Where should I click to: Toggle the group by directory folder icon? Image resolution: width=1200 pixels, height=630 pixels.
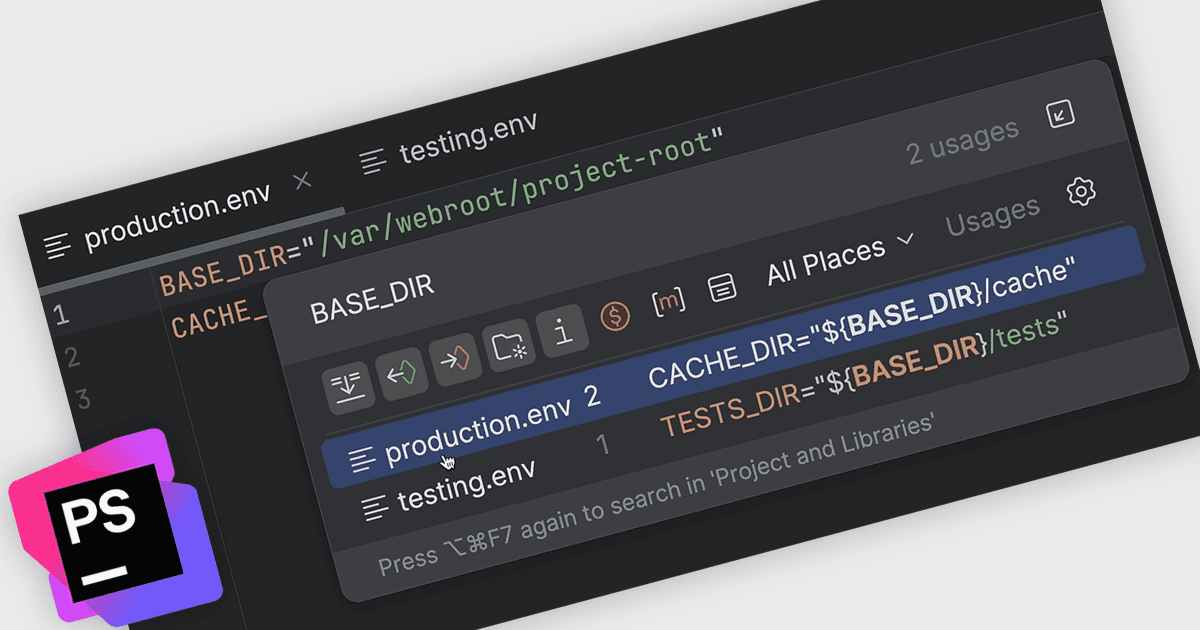[x=508, y=346]
